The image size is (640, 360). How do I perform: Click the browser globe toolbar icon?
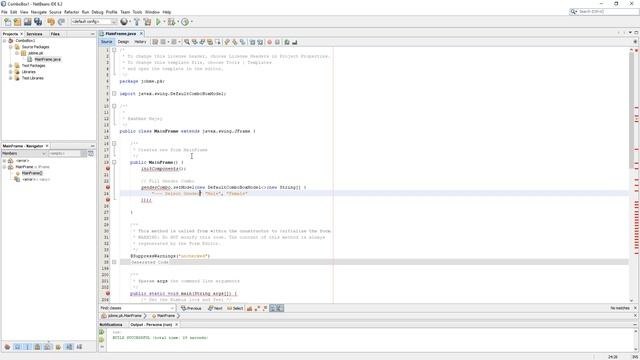pos(124,22)
